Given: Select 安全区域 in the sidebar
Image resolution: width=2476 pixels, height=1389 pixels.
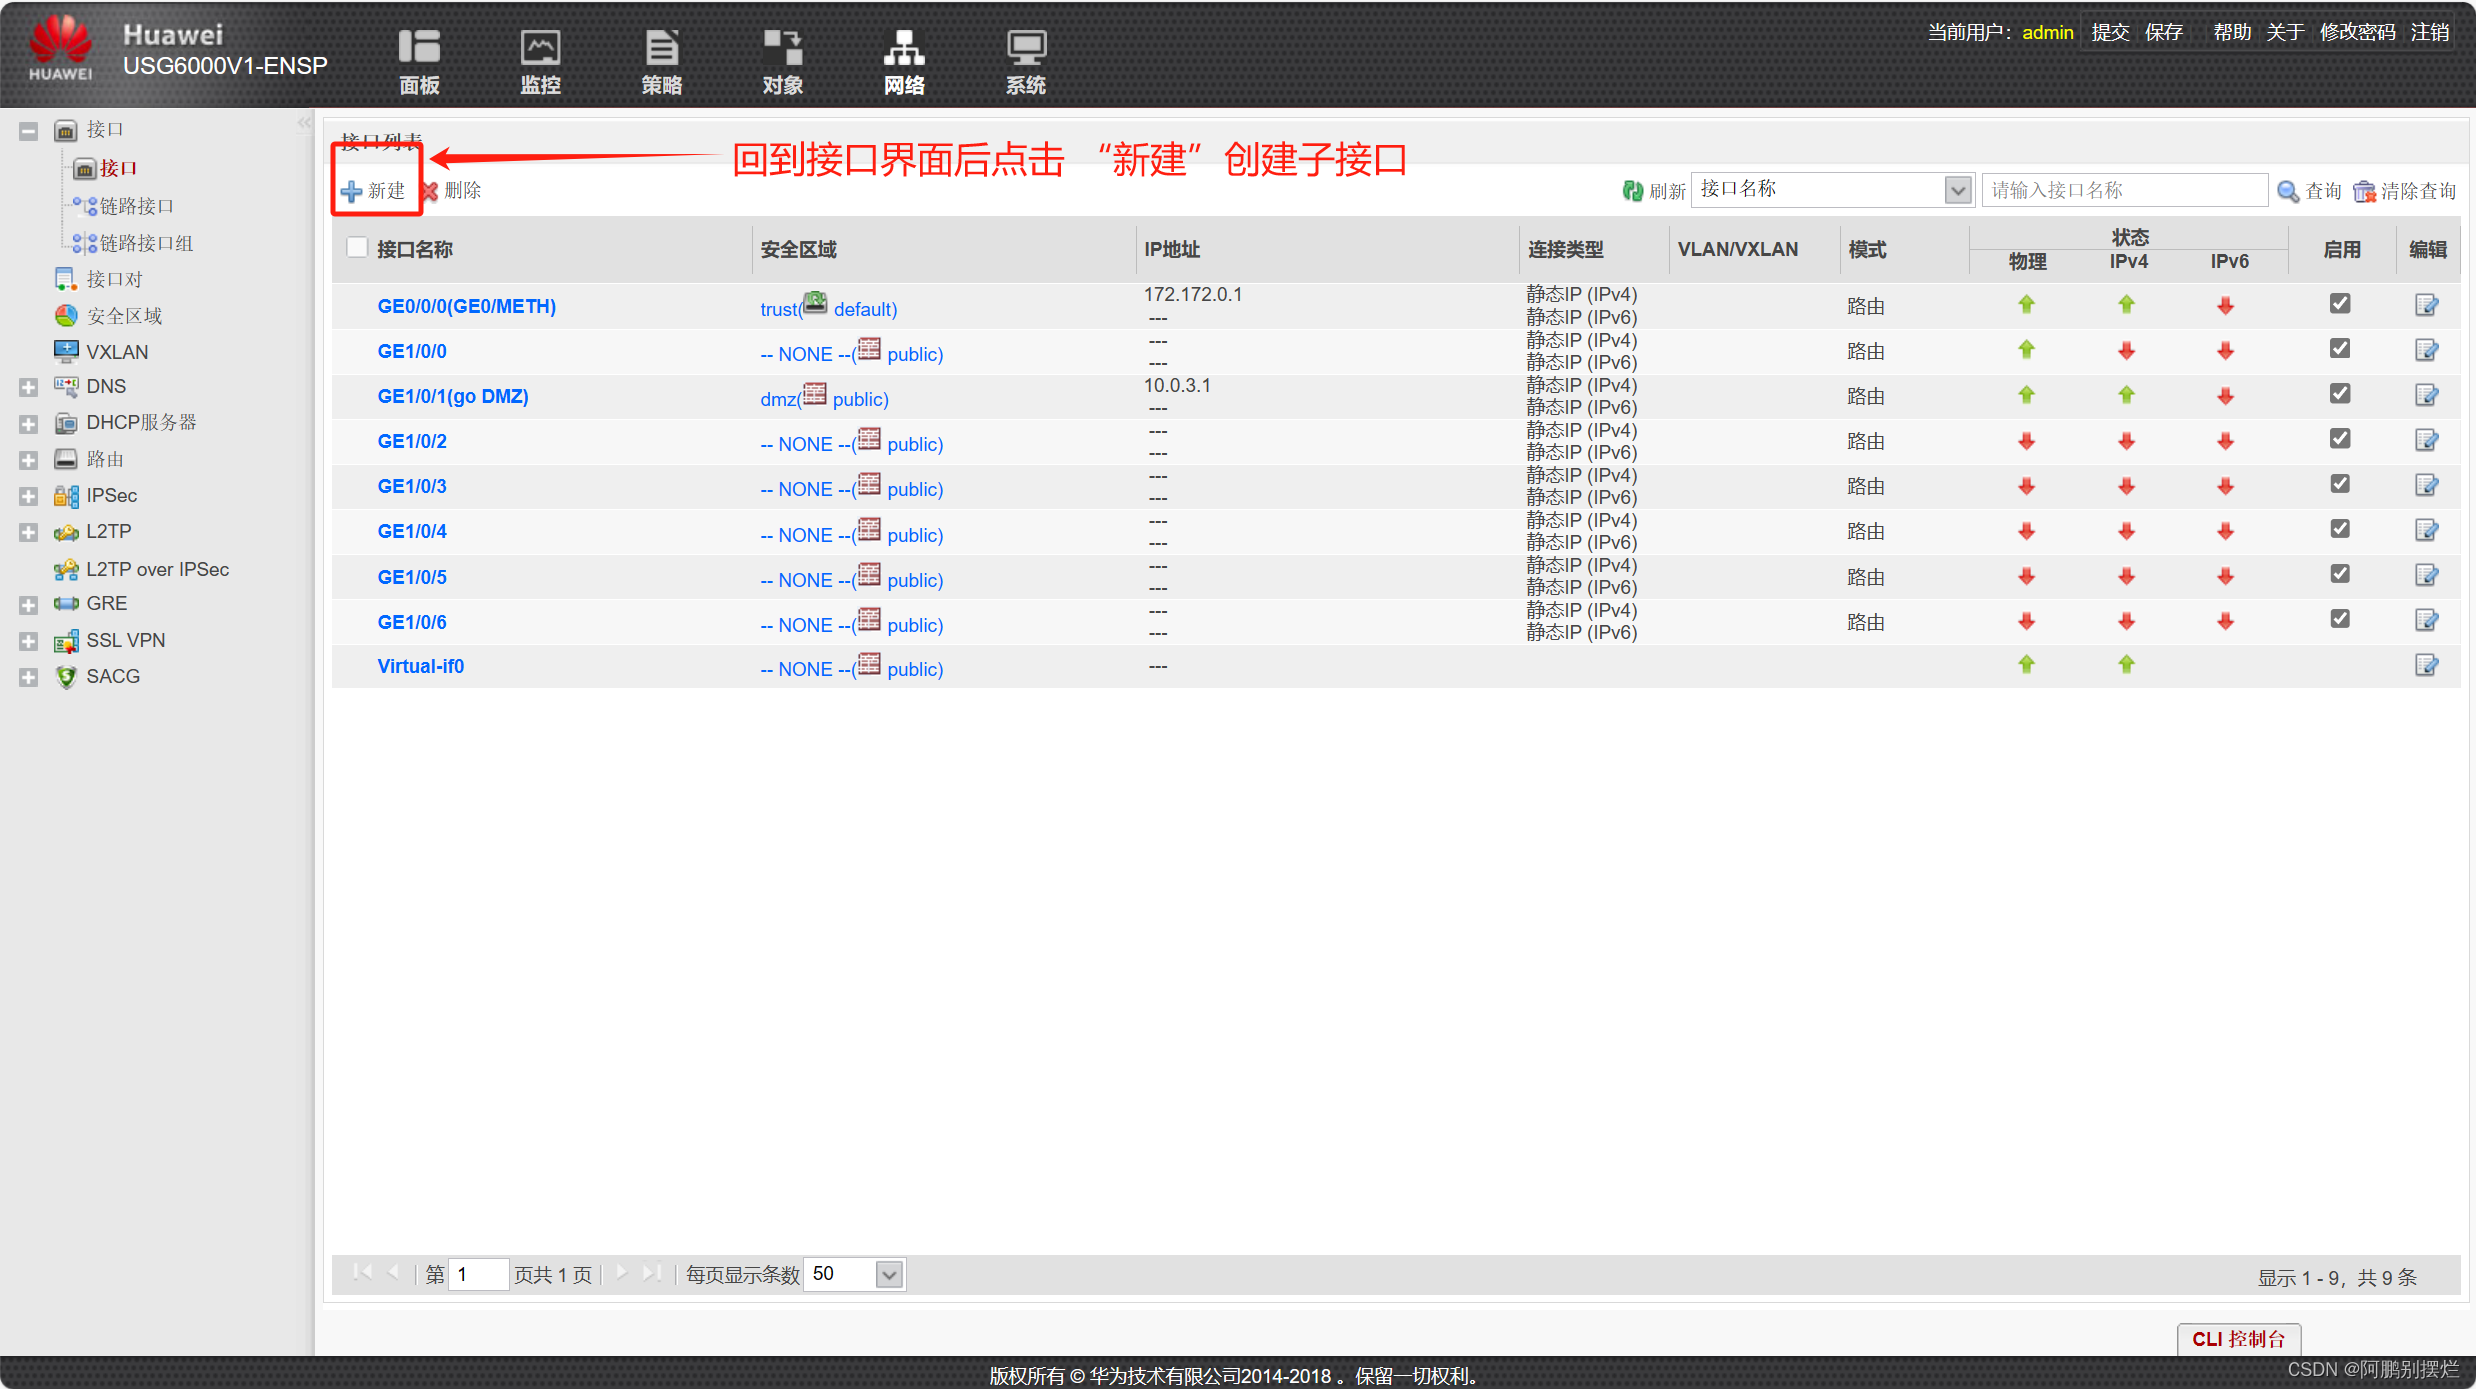Looking at the screenshot, I should (124, 316).
